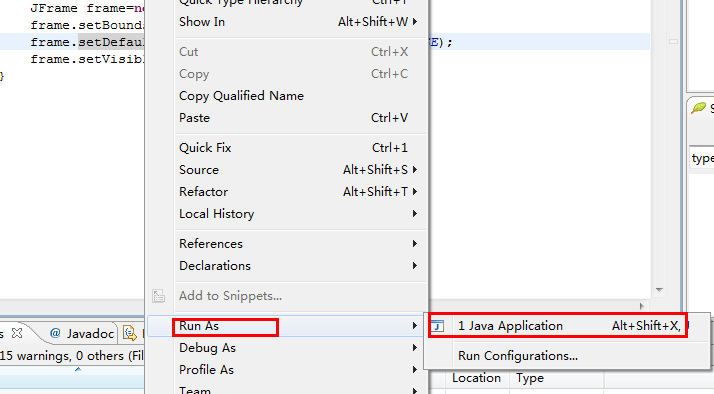Click the Add to Snippets icon
714x394 pixels.
pos(158,296)
